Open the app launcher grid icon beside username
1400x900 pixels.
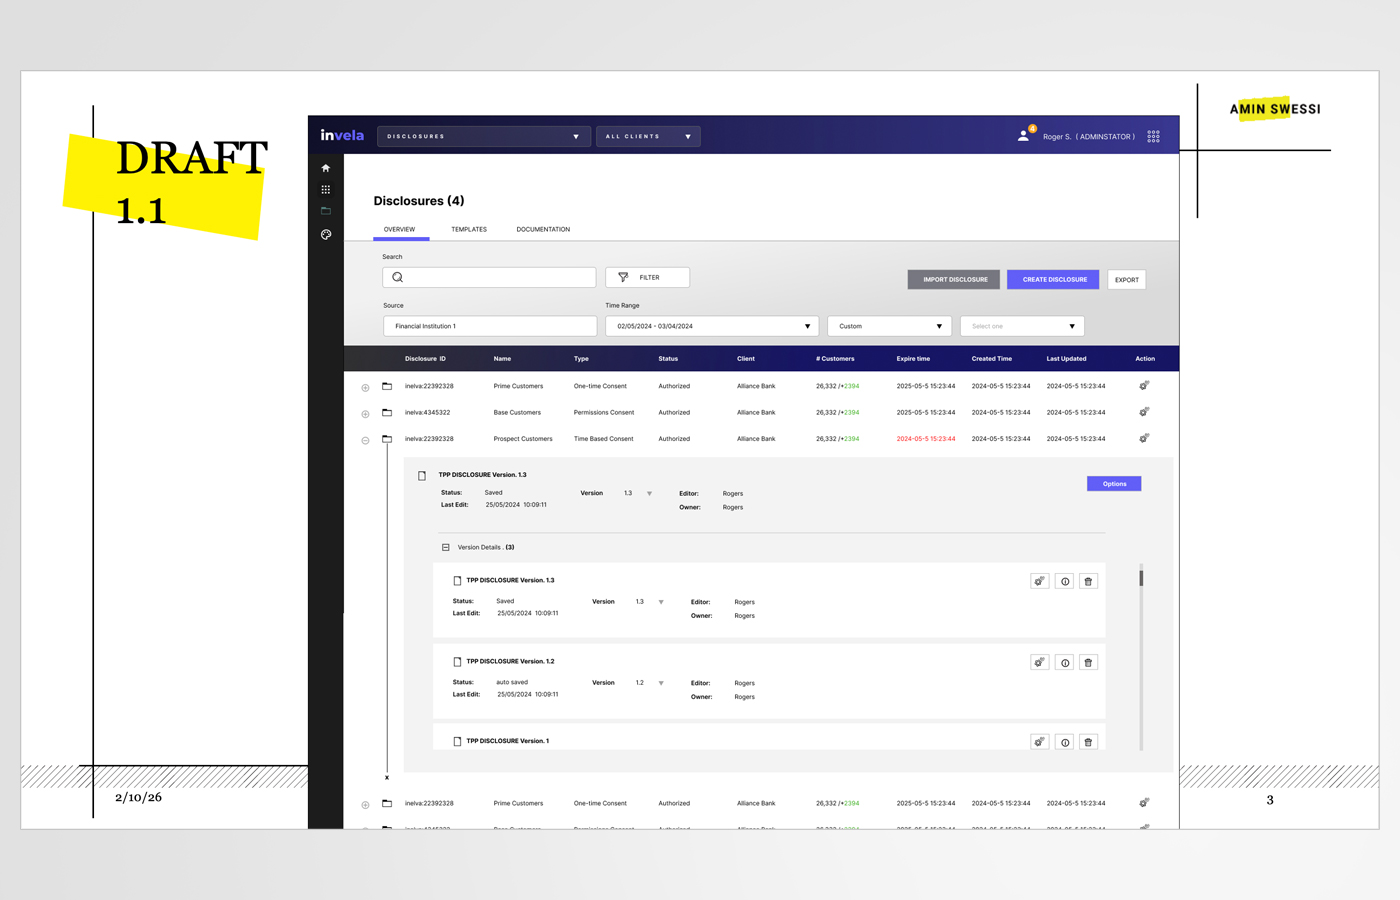[x=1153, y=136]
